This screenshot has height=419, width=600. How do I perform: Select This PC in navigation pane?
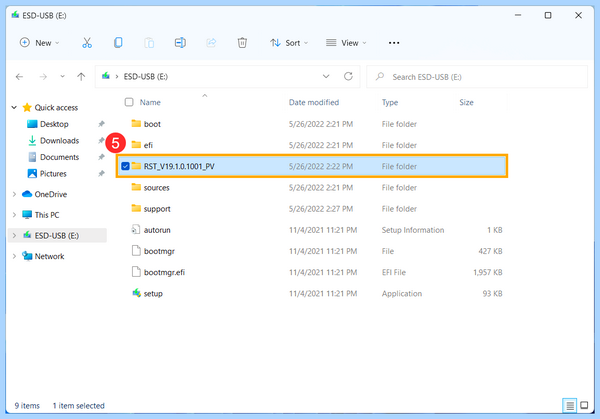pyautogui.click(x=47, y=215)
